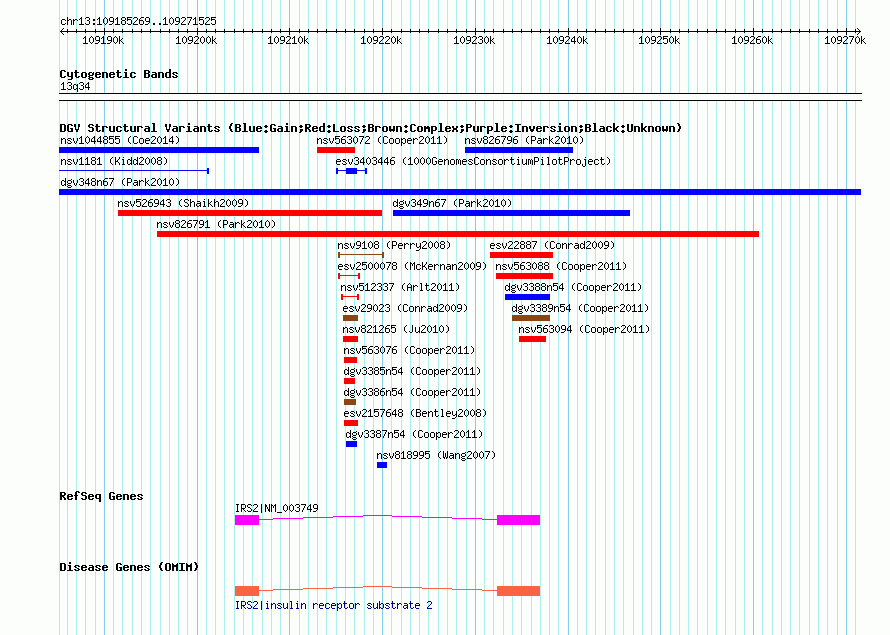Click the 109220k ruler tick label
Image resolution: width=890 pixels, height=635 pixels.
click(x=381, y=40)
